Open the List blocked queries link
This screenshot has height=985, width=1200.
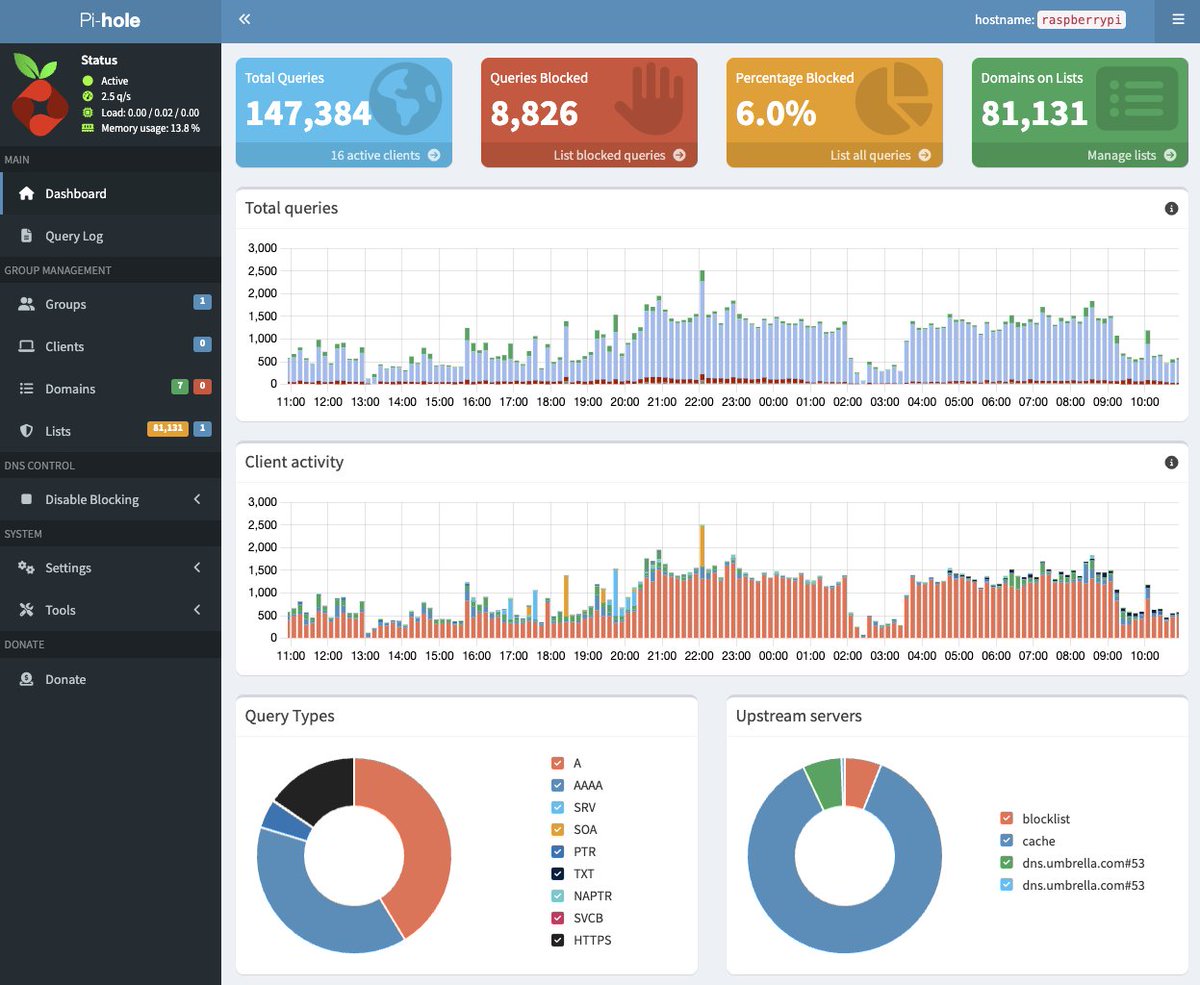(619, 155)
